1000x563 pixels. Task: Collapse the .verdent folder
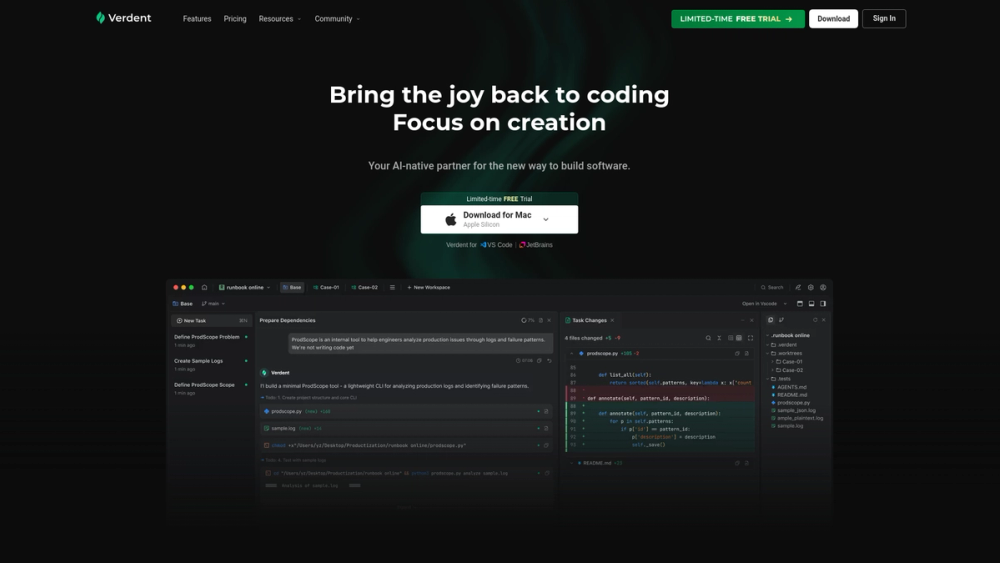(x=767, y=345)
